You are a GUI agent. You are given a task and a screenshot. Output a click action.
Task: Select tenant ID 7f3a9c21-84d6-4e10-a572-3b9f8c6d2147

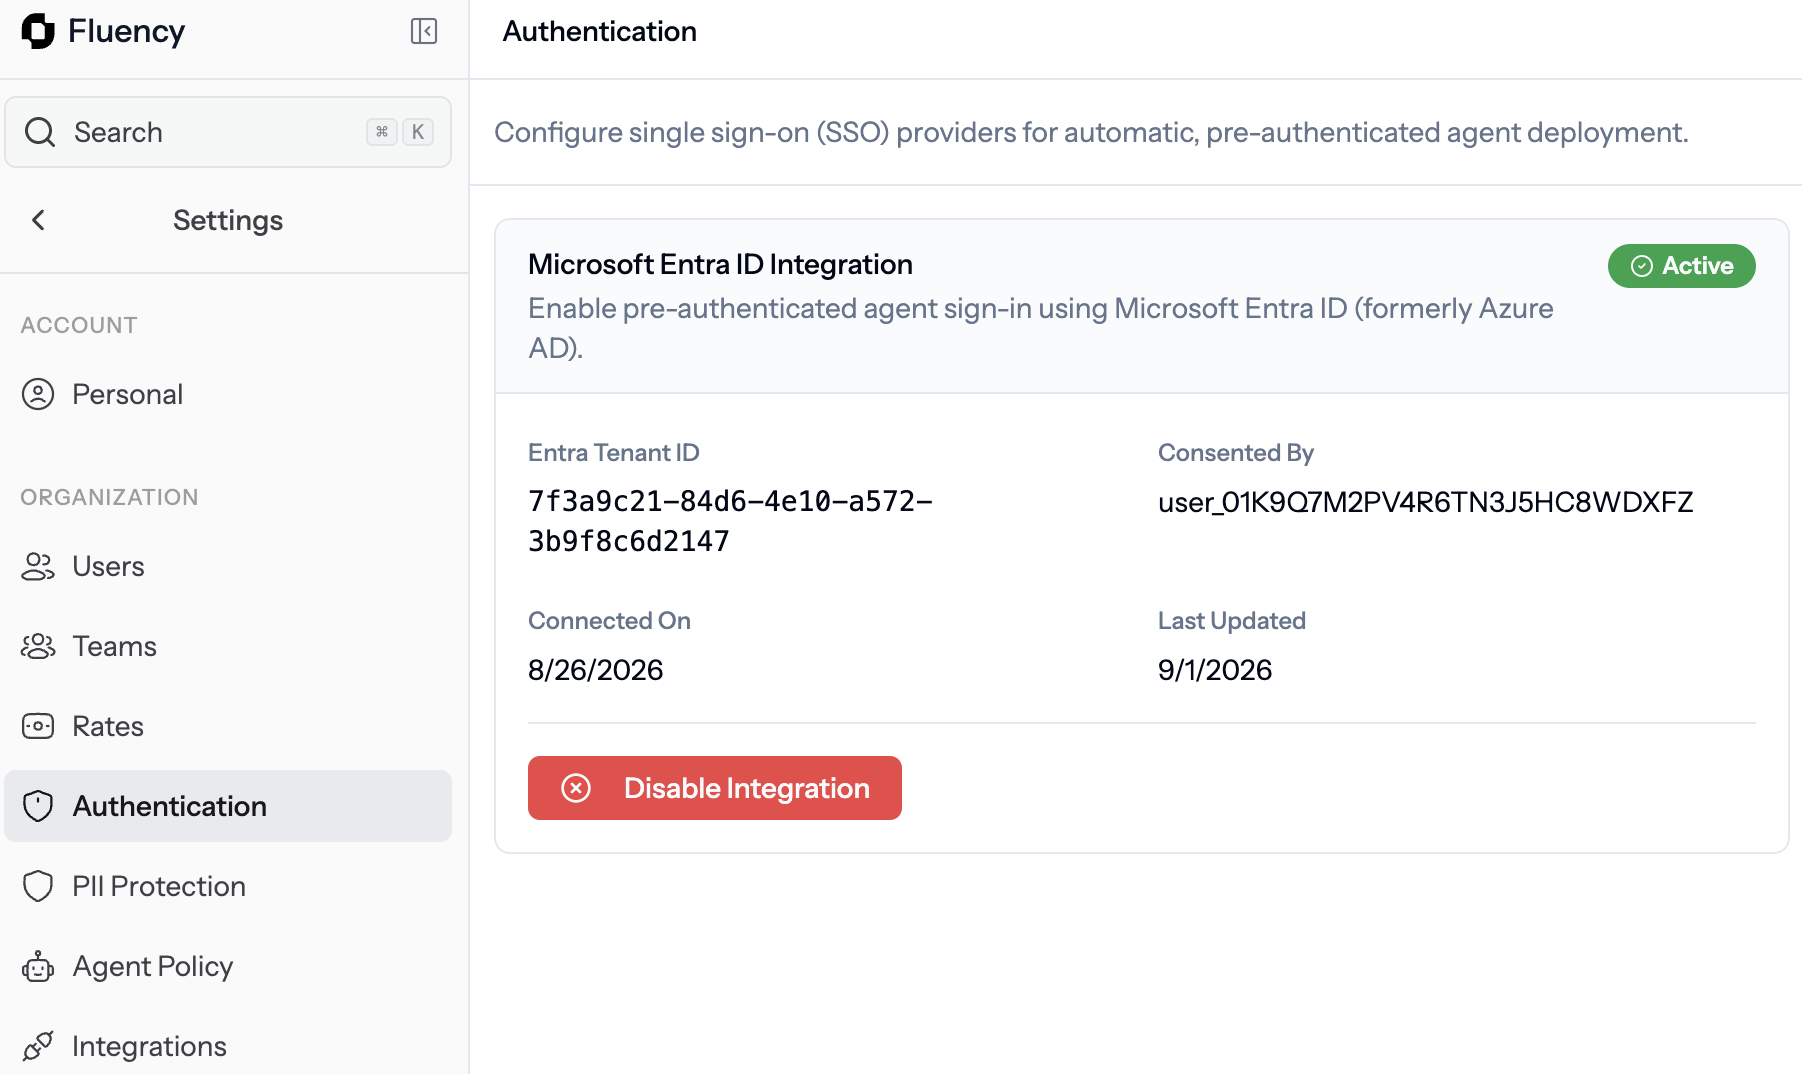[730, 521]
